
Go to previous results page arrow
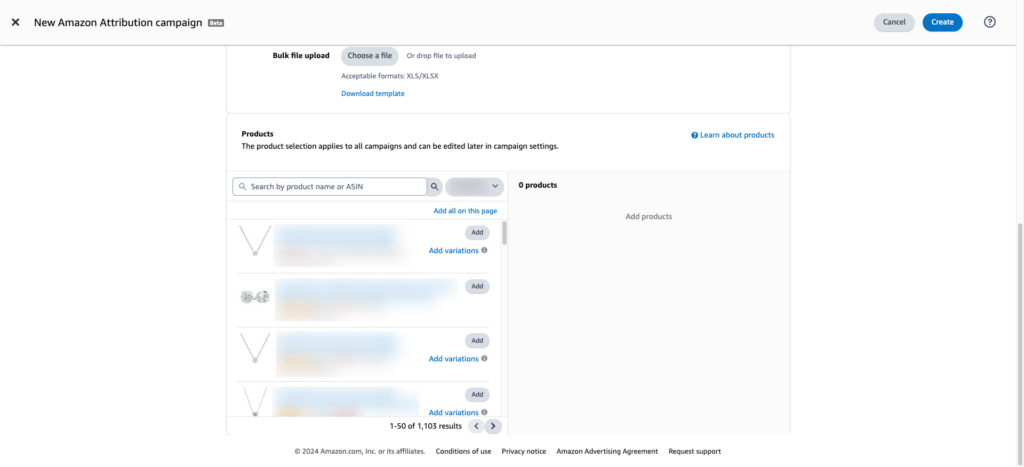click(x=477, y=427)
